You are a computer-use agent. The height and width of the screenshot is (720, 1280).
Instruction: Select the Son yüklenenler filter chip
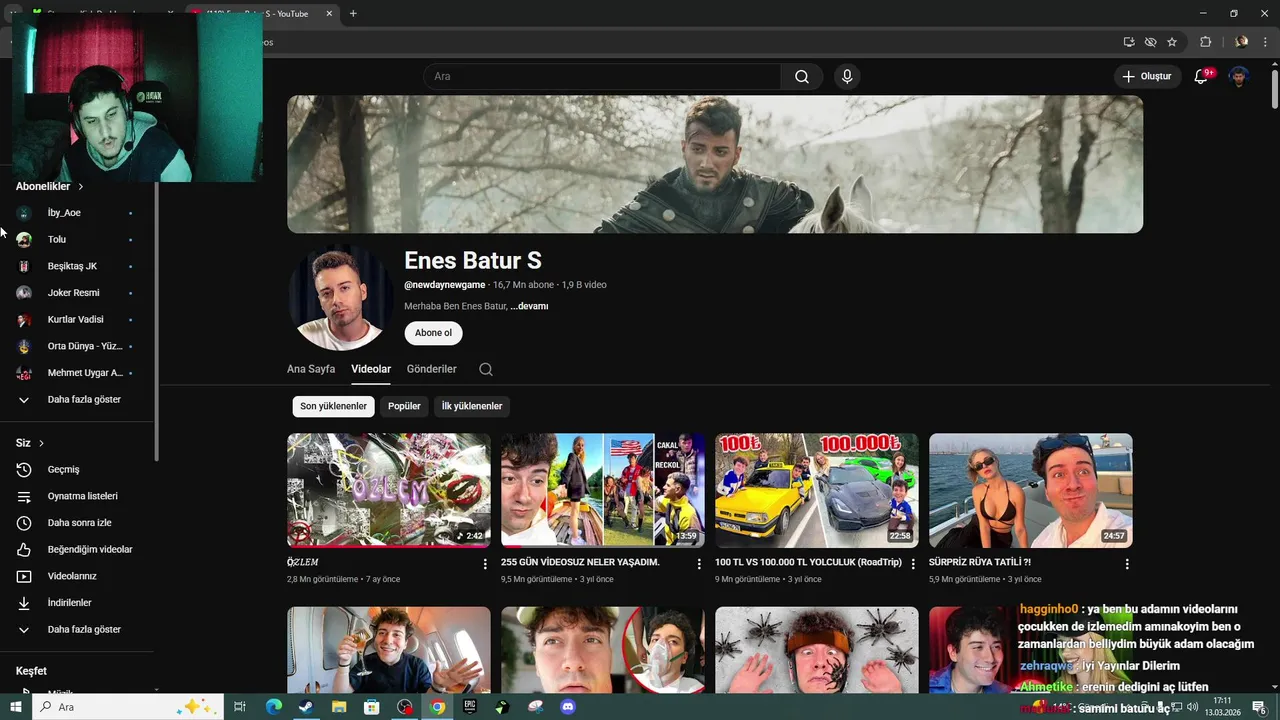click(x=333, y=406)
